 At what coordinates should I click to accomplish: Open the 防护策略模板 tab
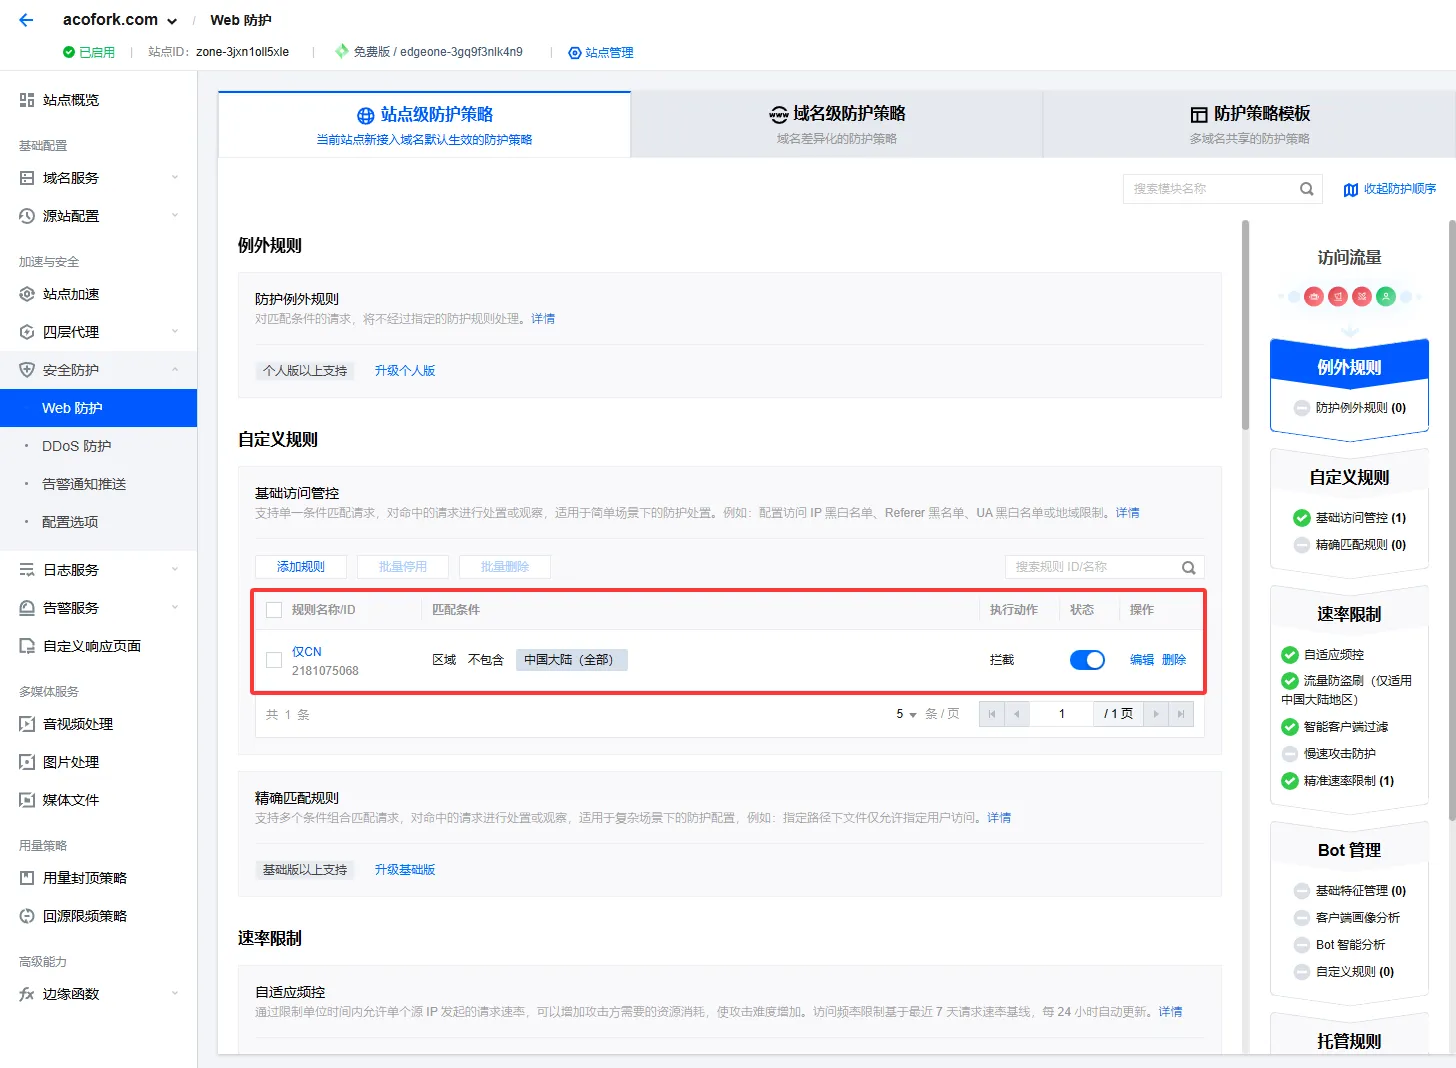[1249, 124]
